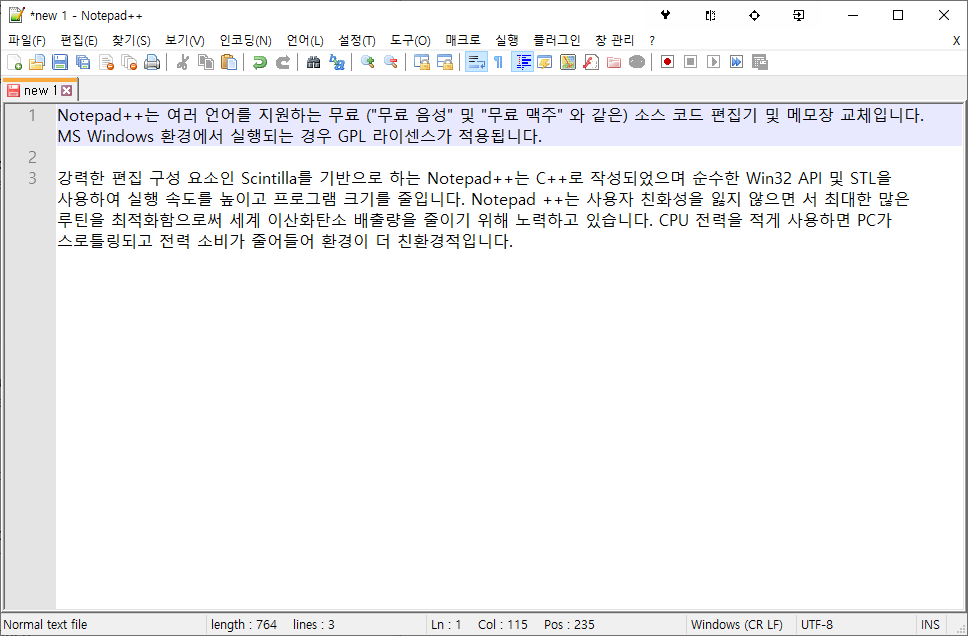Viewport: 968px width, 636px height.
Task: Click INS mode in status bar
Action: tap(930, 624)
